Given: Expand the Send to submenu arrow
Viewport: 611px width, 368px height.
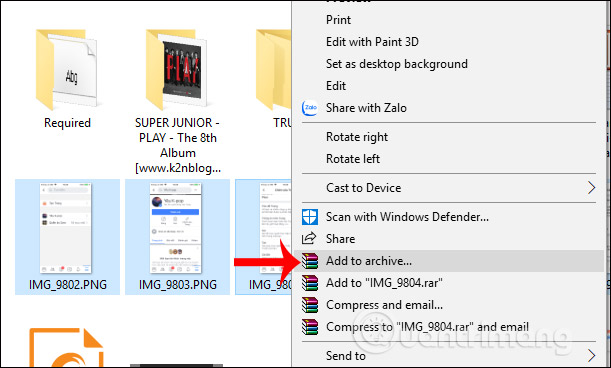Looking at the screenshot, I should [x=592, y=356].
